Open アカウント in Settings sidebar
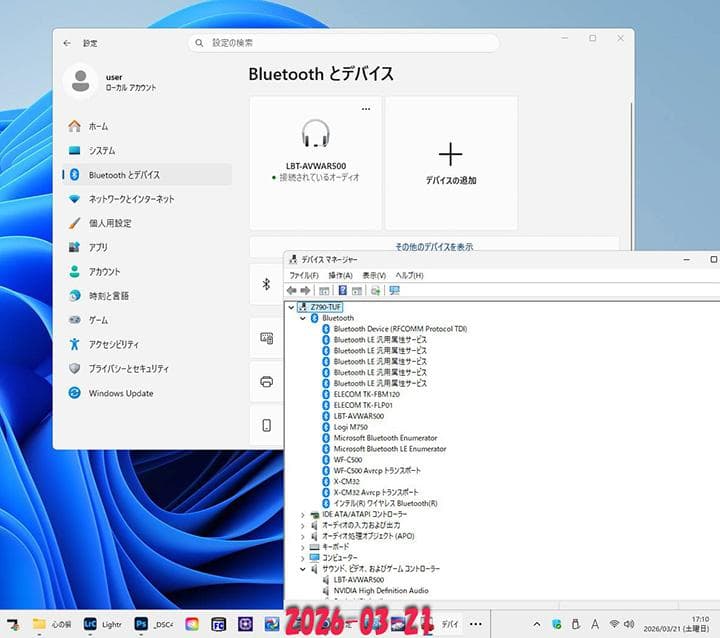Screen dimensions: 720x638 point(146,271)
